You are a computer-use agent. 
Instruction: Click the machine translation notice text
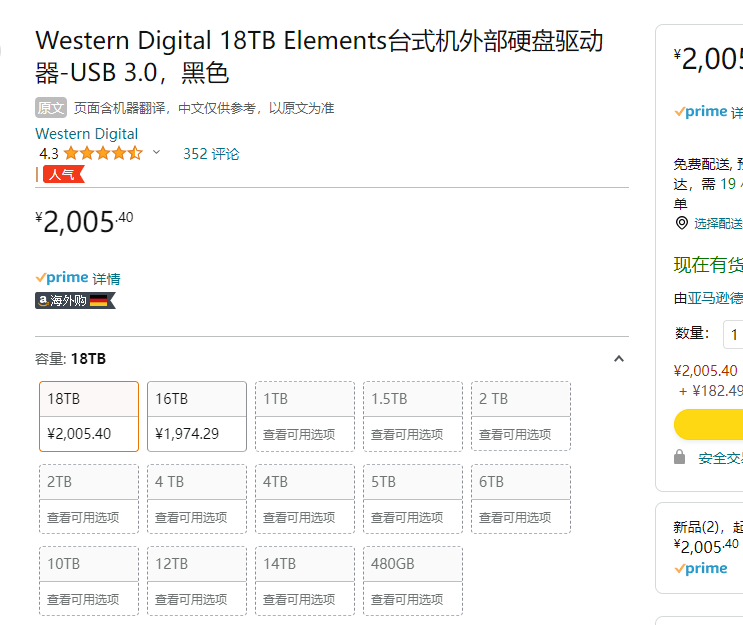tap(204, 108)
